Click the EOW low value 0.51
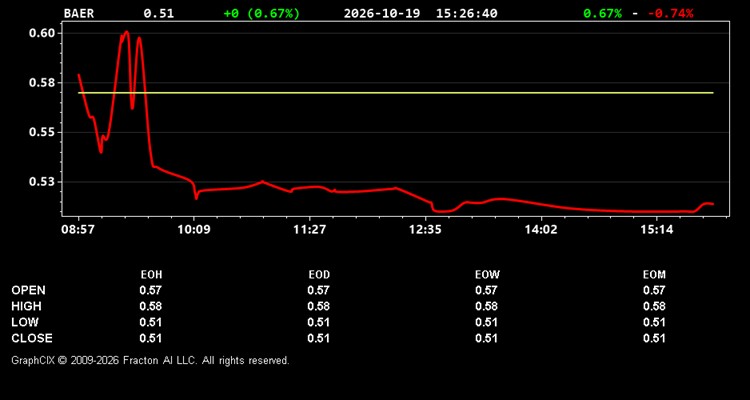The image size is (750, 400). click(x=486, y=322)
